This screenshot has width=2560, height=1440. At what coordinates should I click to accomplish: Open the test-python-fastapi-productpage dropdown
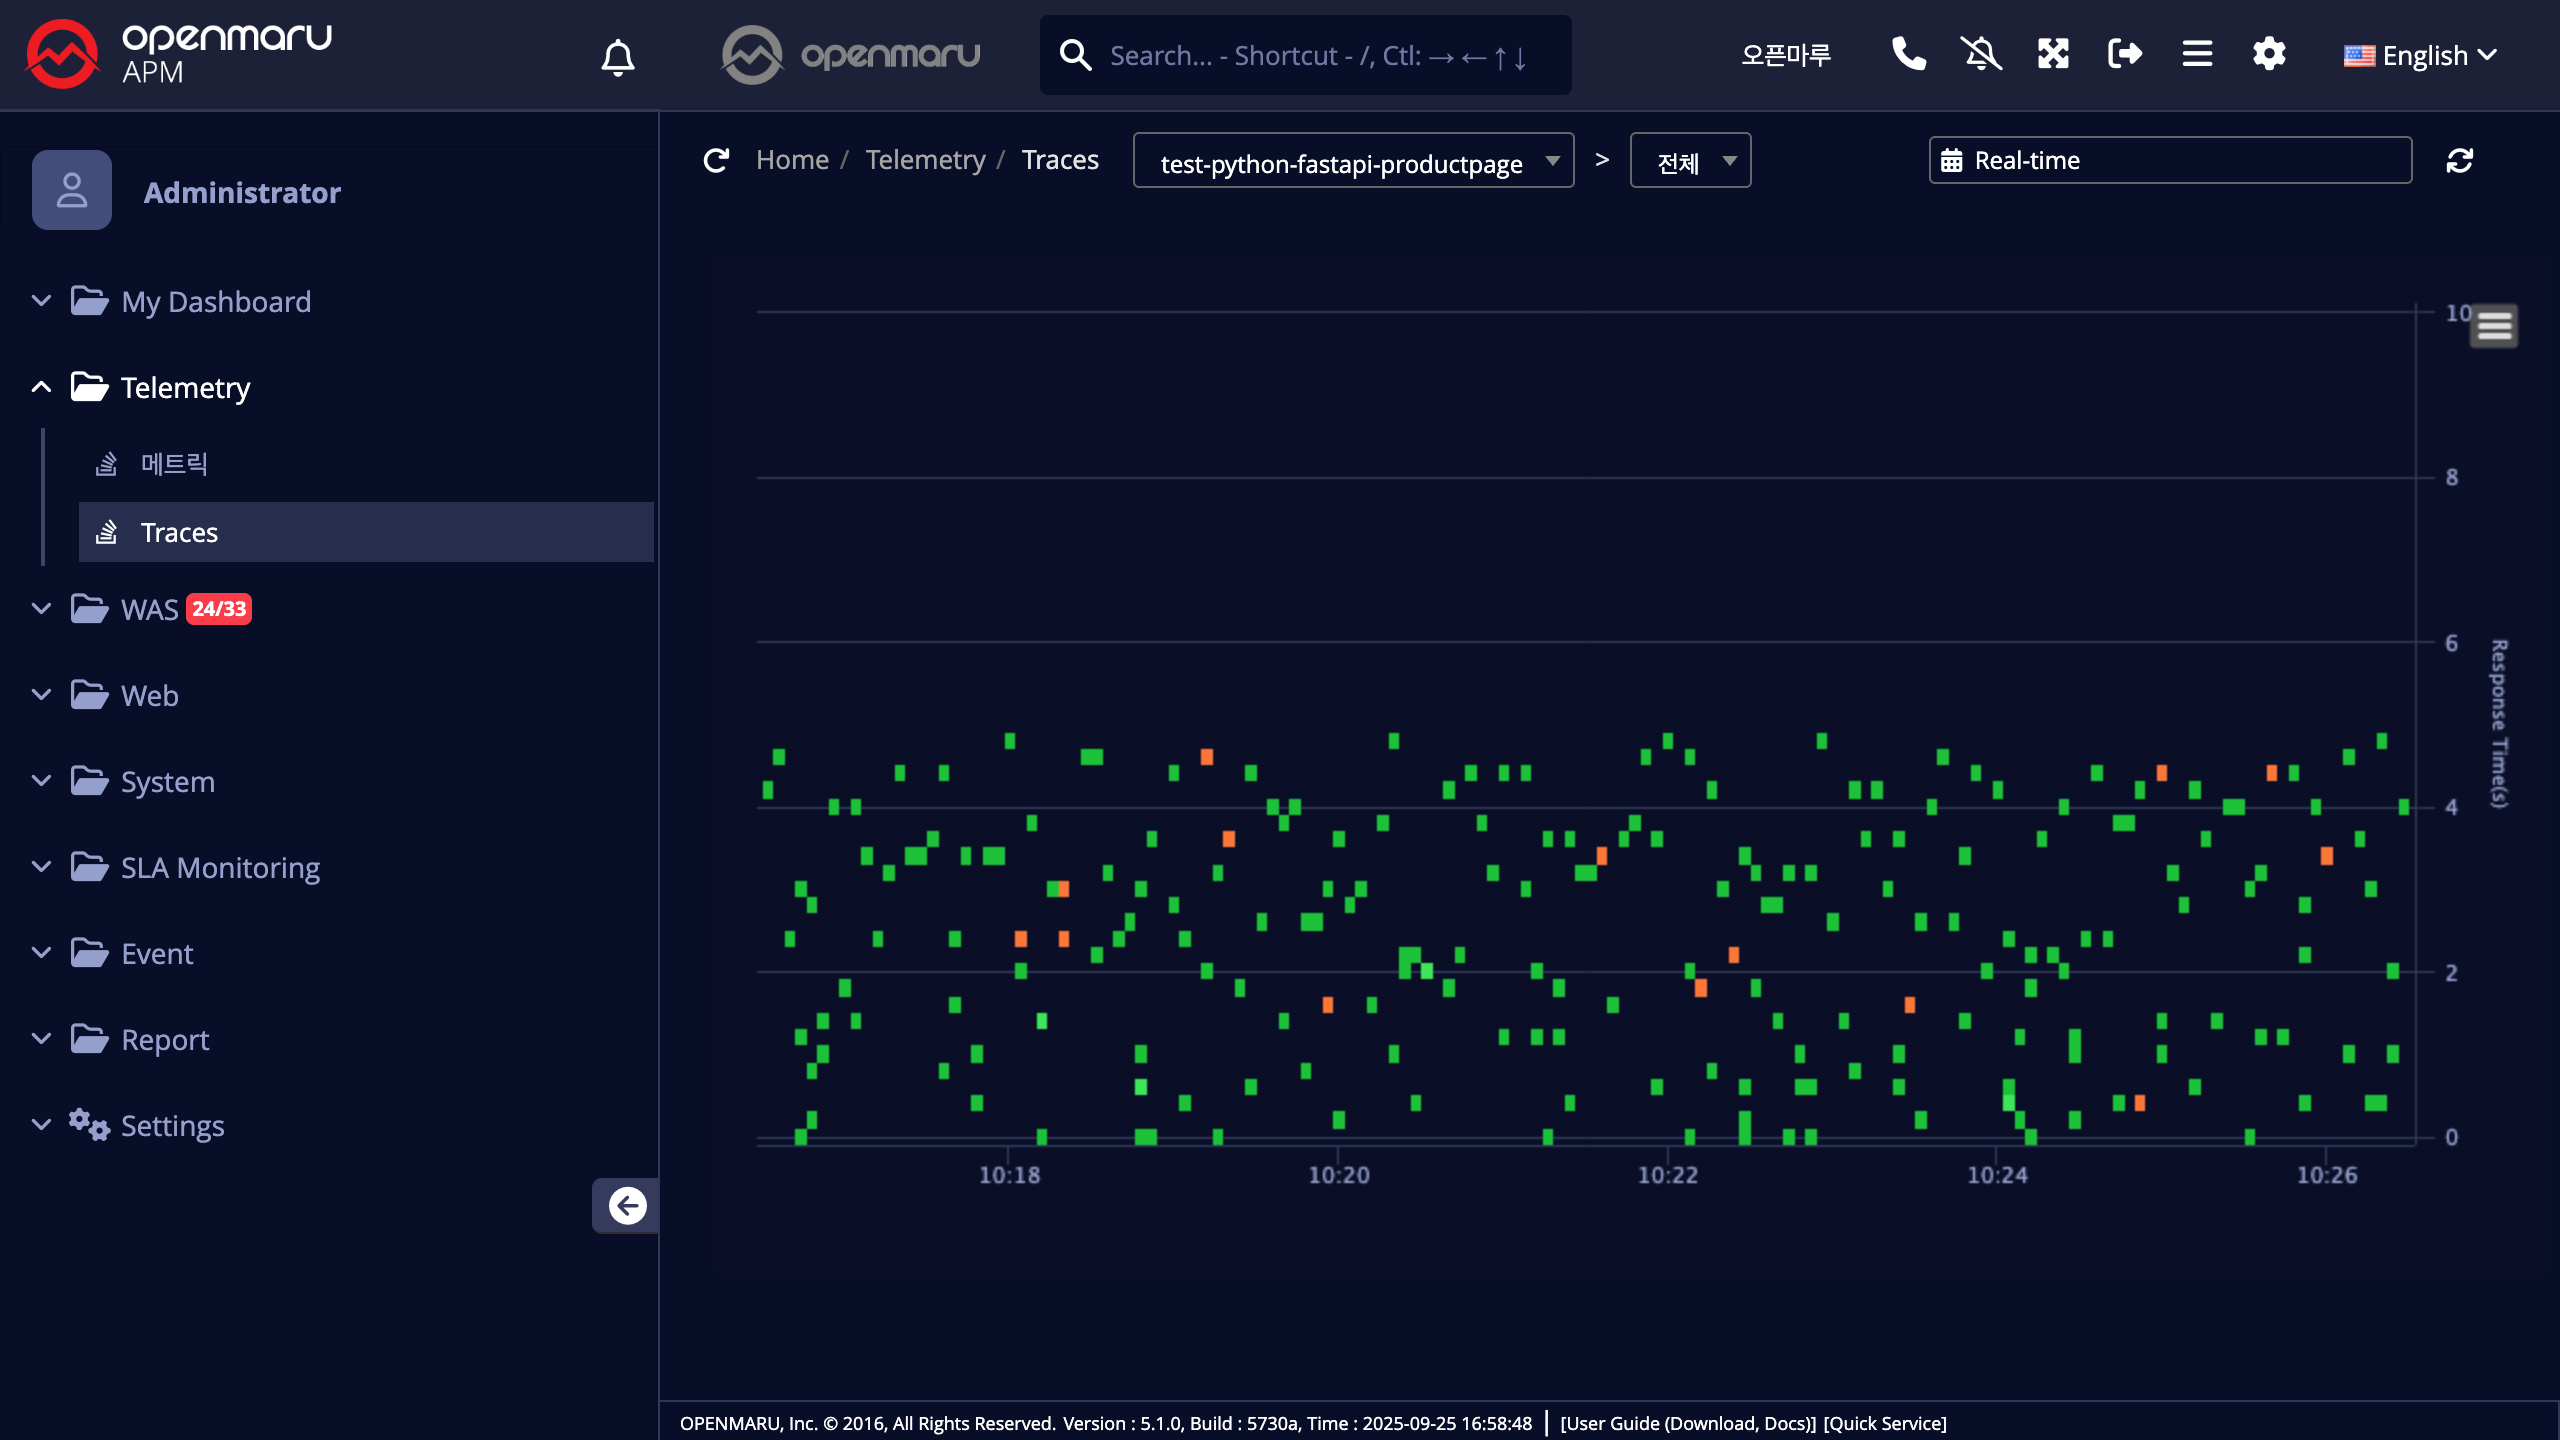click(x=1352, y=161)
